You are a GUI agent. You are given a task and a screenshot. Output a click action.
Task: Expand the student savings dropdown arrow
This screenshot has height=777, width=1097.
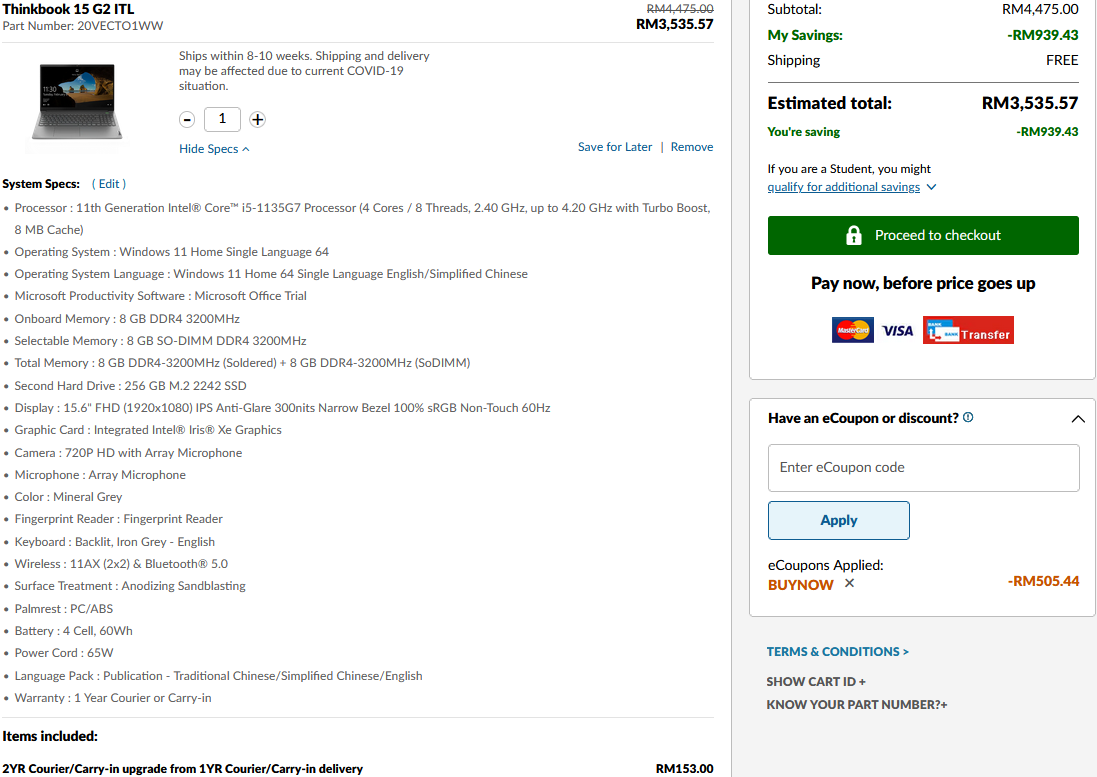(x=931, y=187)
